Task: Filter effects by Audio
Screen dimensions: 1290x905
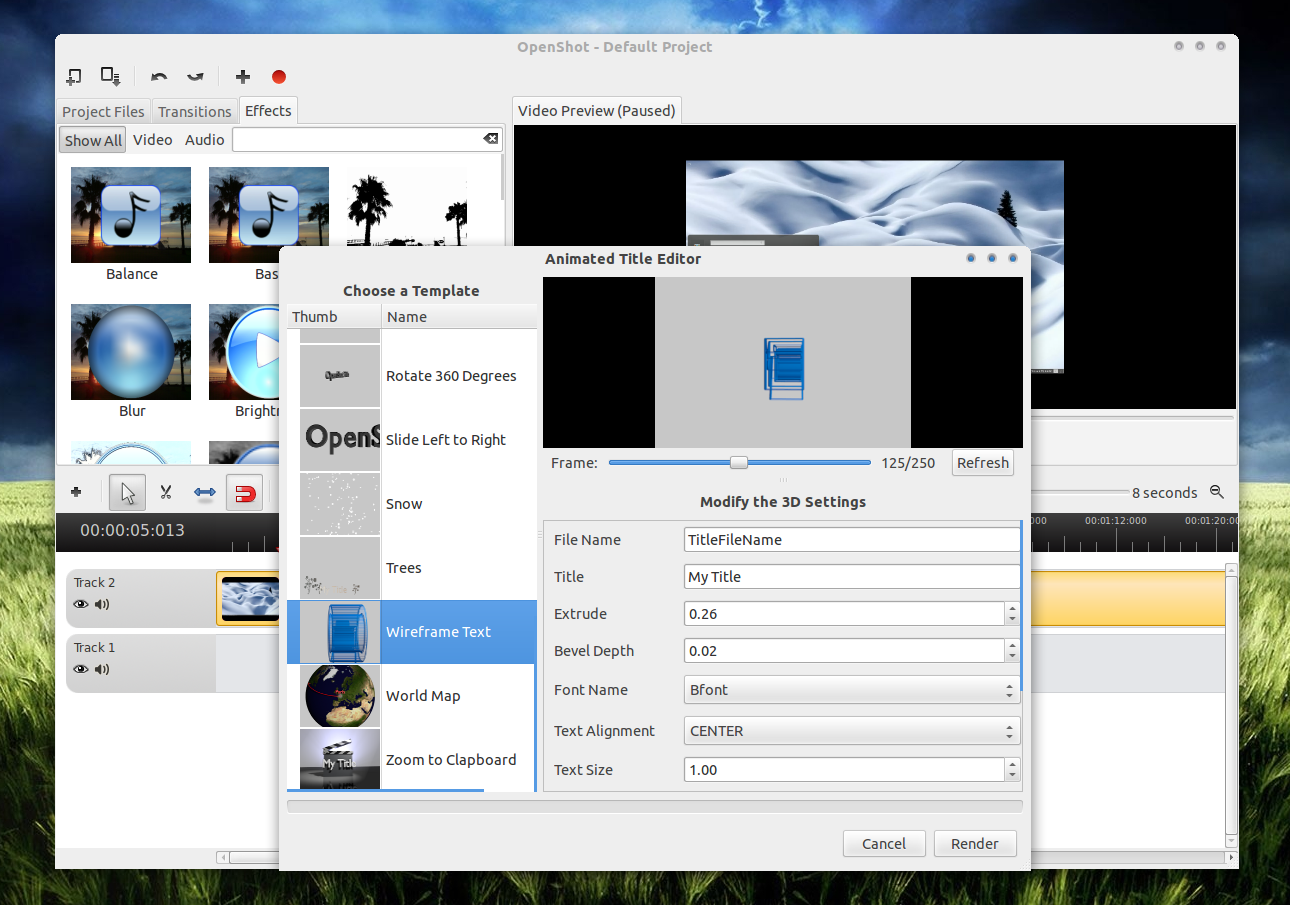Action: coord(205,140)
